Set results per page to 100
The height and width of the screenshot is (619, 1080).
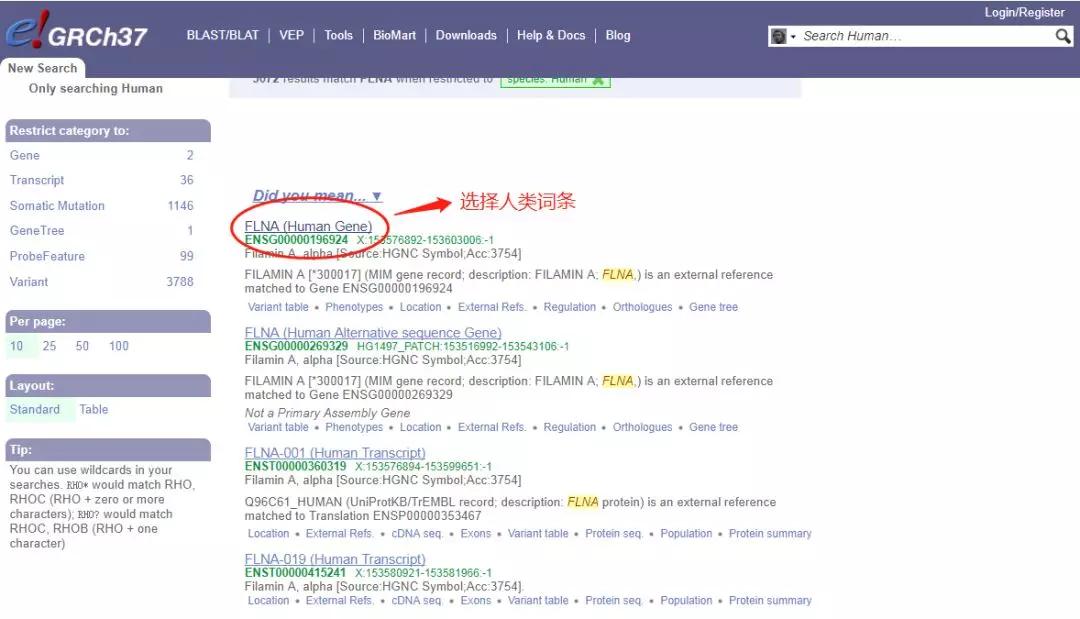pos(119,346)
